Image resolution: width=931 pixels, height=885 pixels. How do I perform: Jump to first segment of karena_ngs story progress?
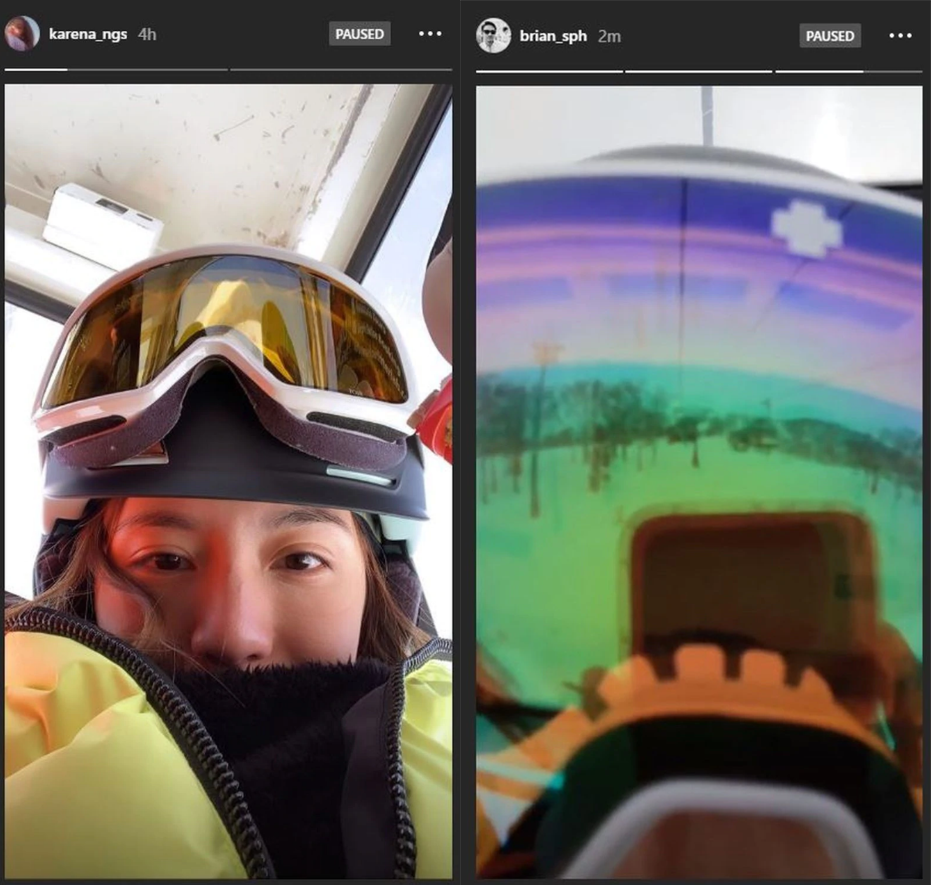pos(116,69)
